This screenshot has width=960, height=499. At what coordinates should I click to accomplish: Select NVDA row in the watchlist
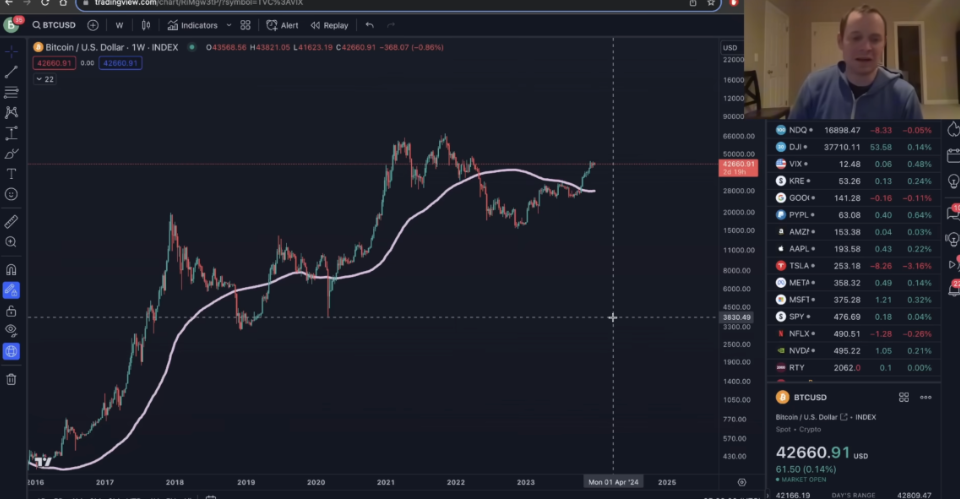(x=853, y=351)
